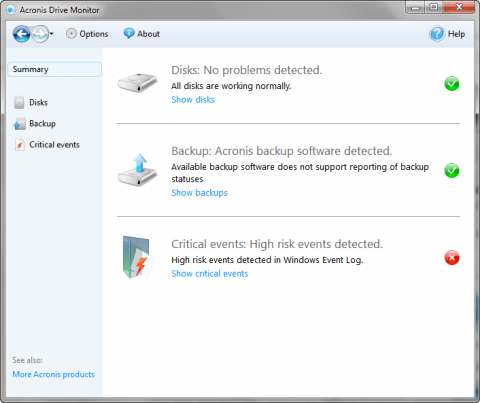Close the Acronis Drive Monitor window
This screenshot has height=403, width=480.
(x=459, y=7)
